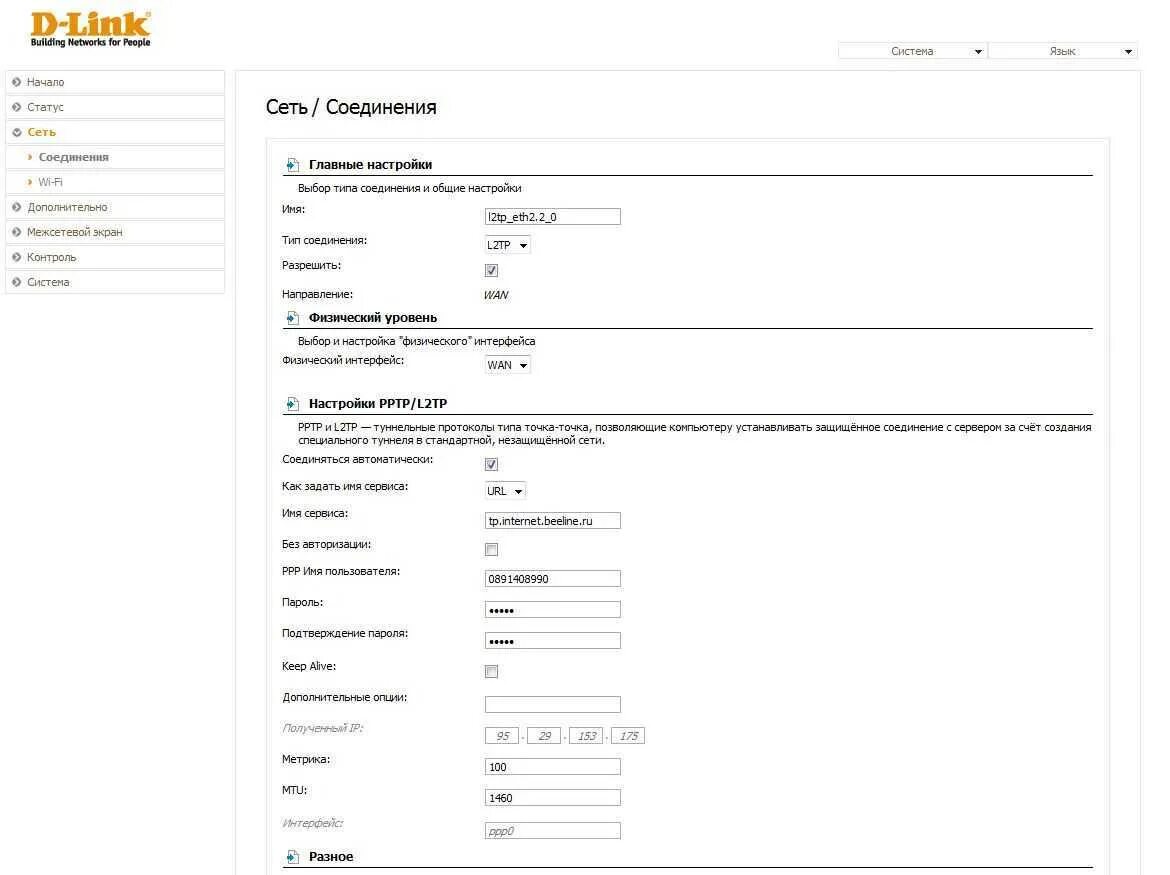Image resolution: width=1170 pixels, height=875 pixels.
Task: Click the Метрика field with 100
Action: [552, 767]
